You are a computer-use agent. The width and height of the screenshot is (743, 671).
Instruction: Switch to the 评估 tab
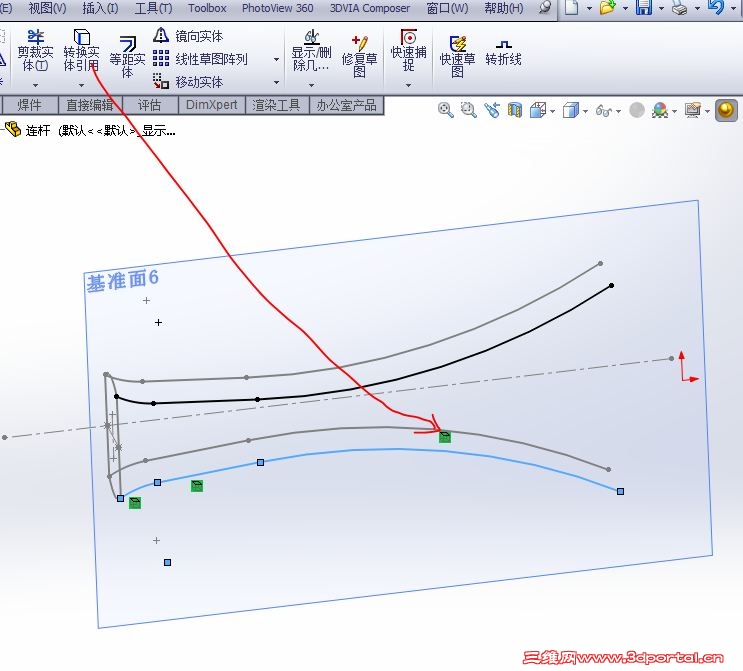150,105
